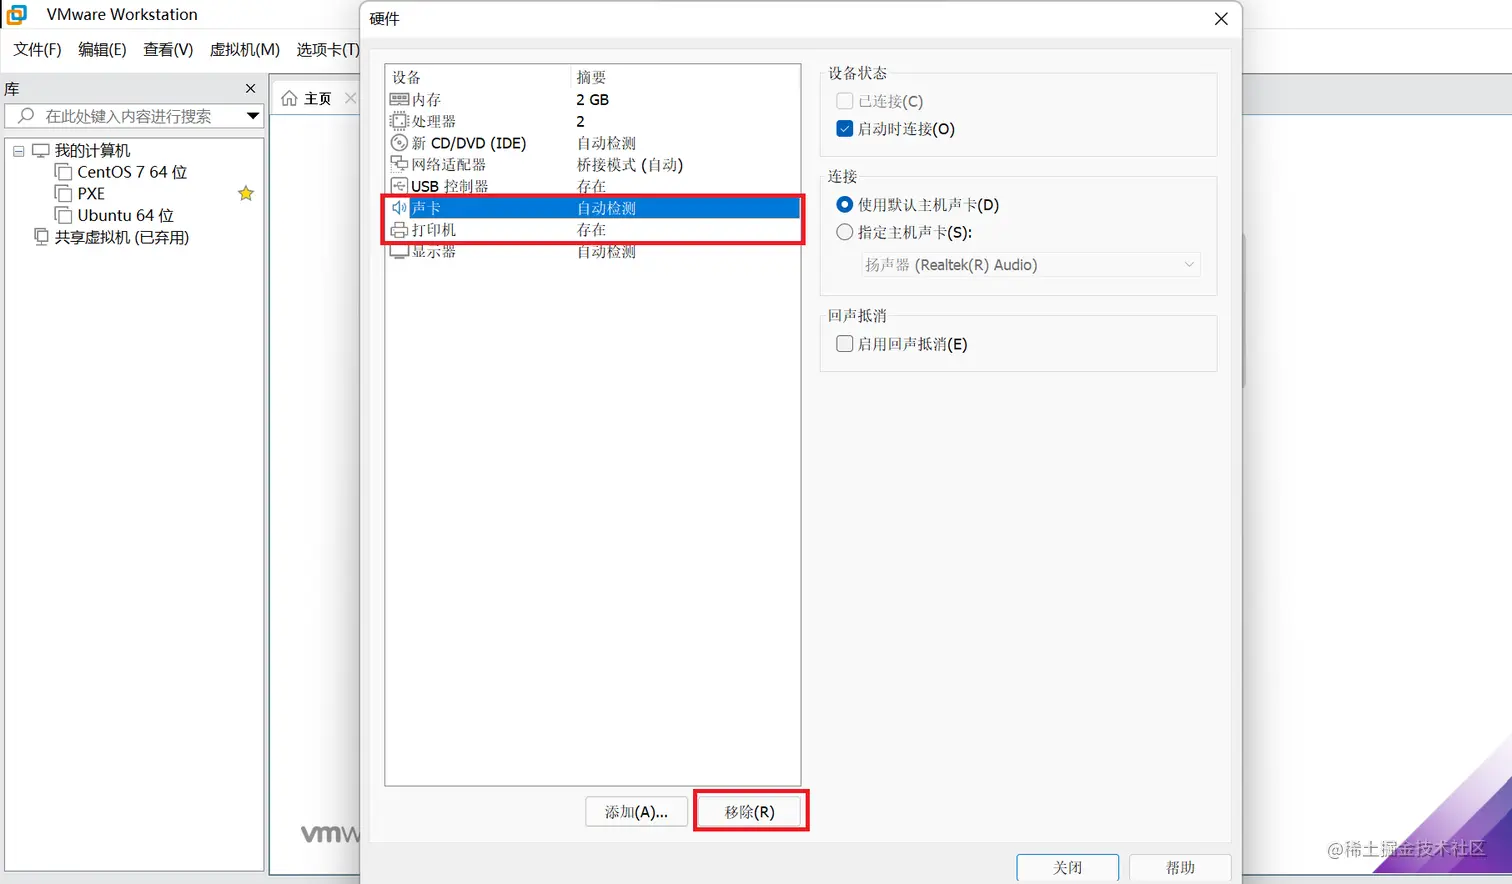Viewport: 1512px width, 884px height.
Task: Click the 2 GB memory summary value
Action: pyautogui.click(x=592, y=100)
